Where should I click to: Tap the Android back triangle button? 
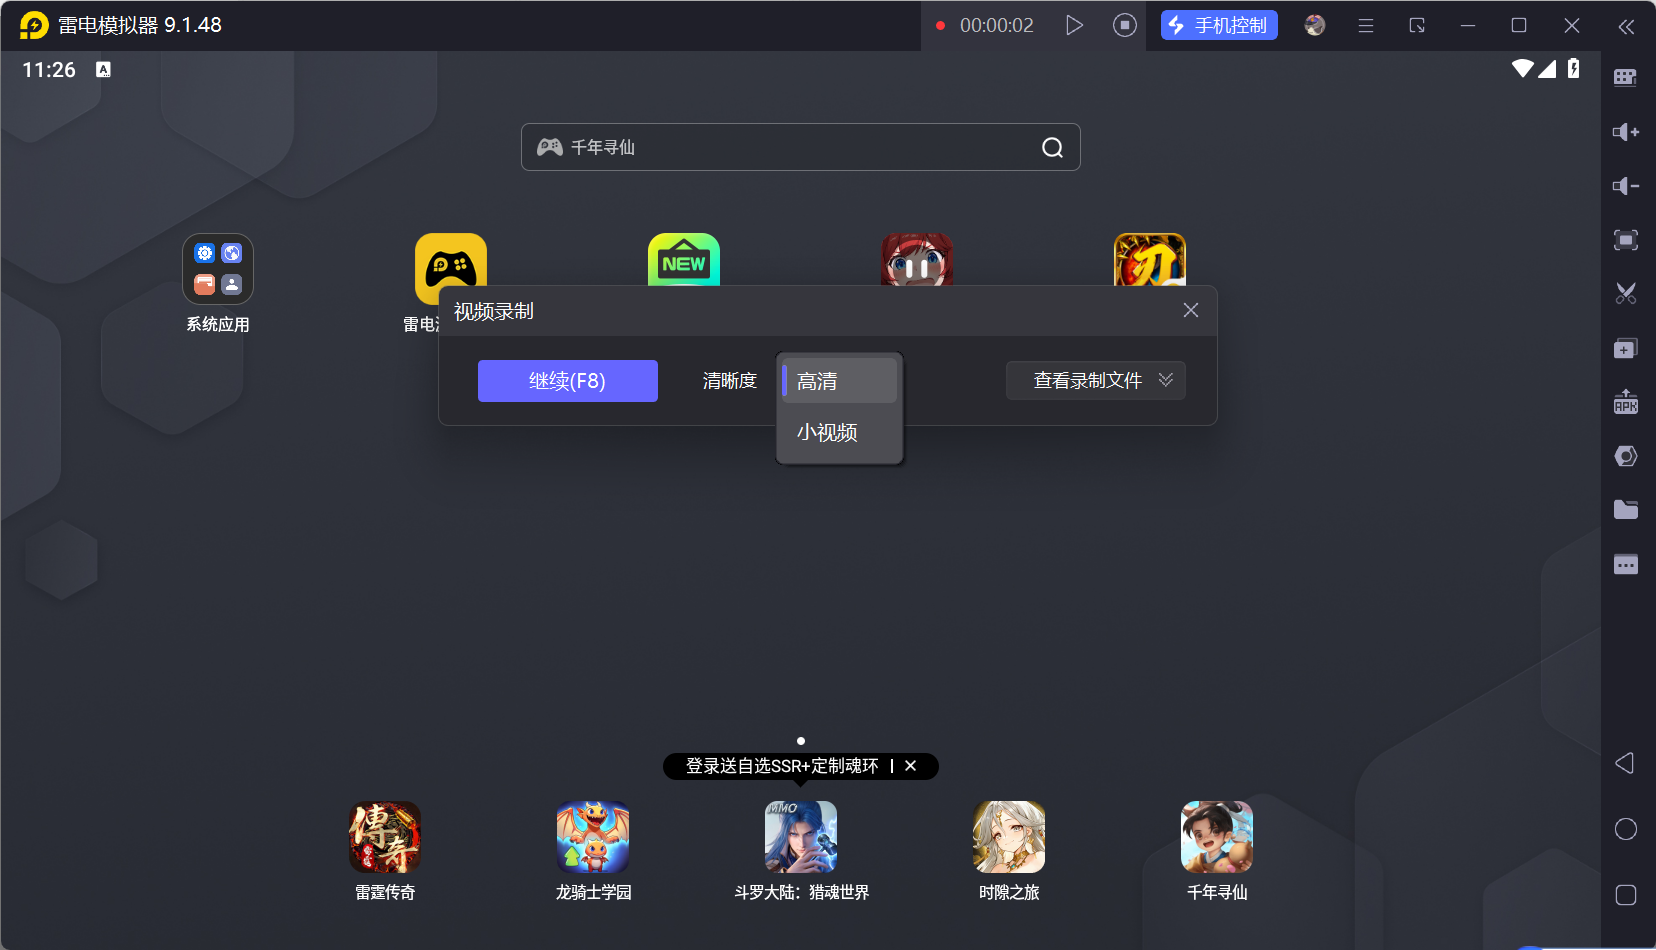pyautogui.click(x=1625, y=763)
